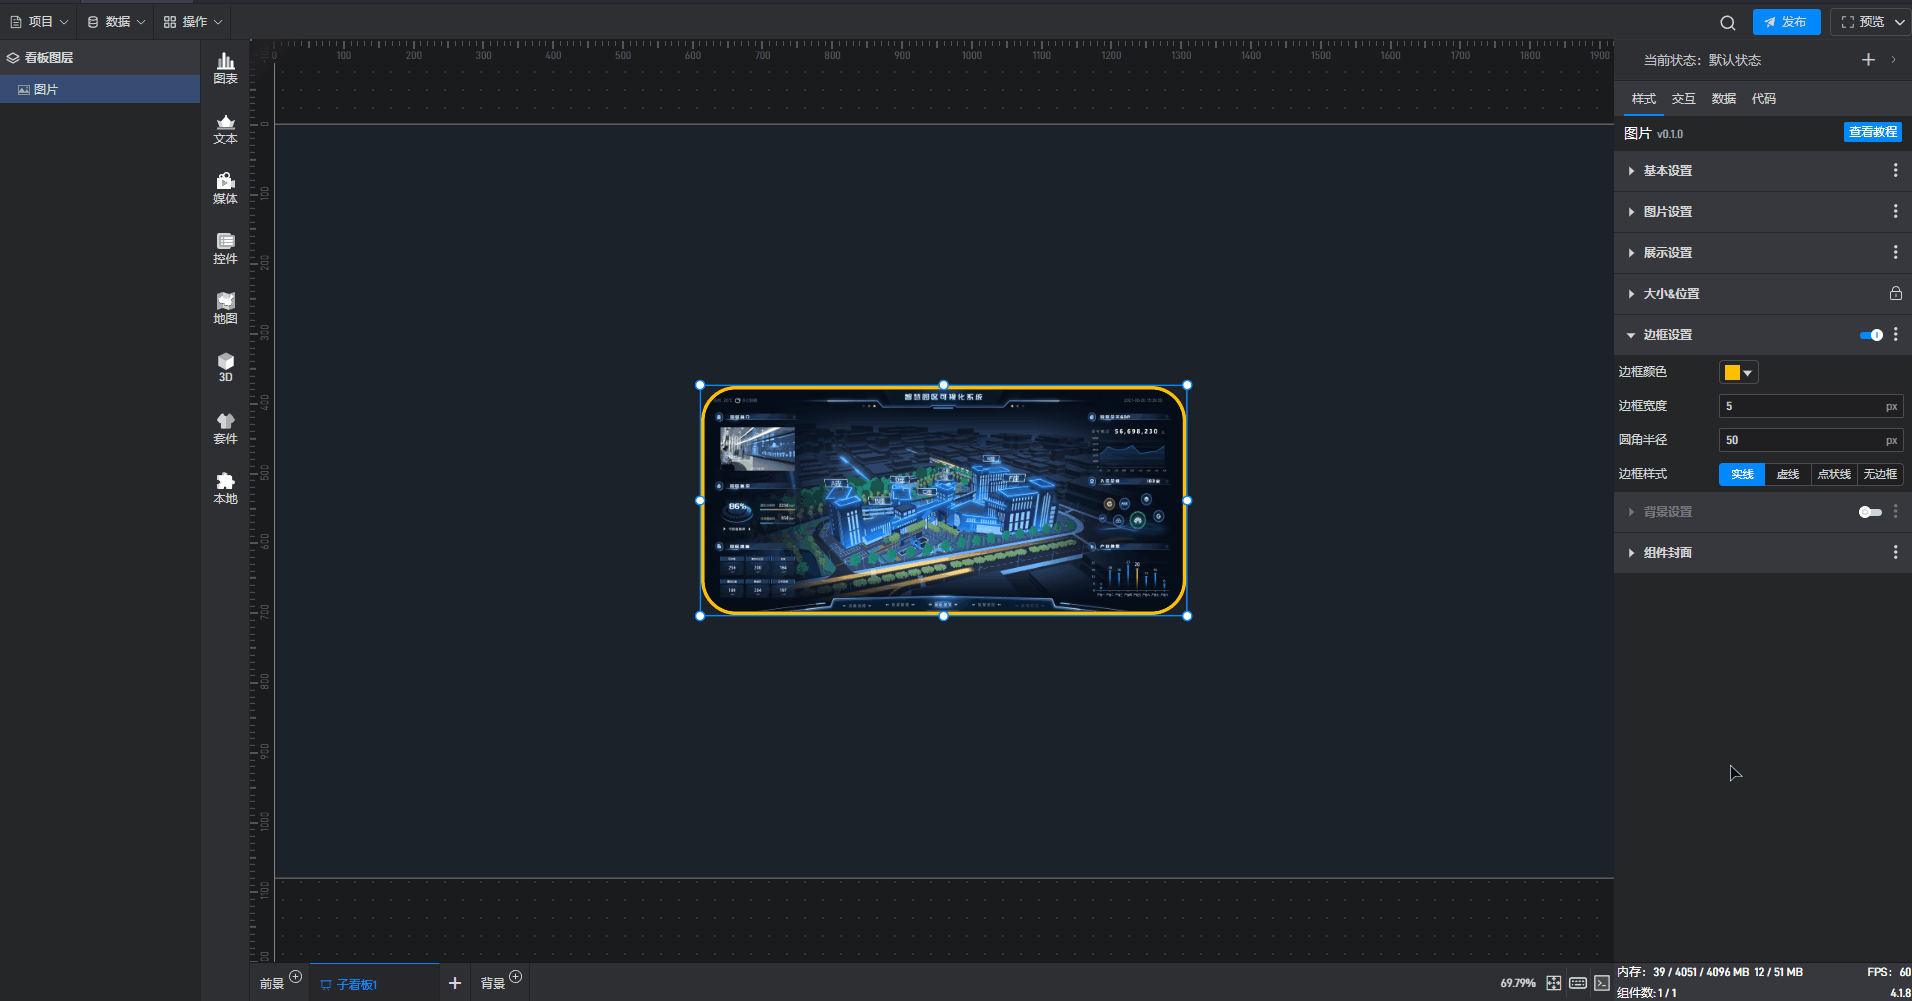The image size is (1912, 1001).
Task: Click the 圆角半径 radius input field
Action: [1800, 440]
